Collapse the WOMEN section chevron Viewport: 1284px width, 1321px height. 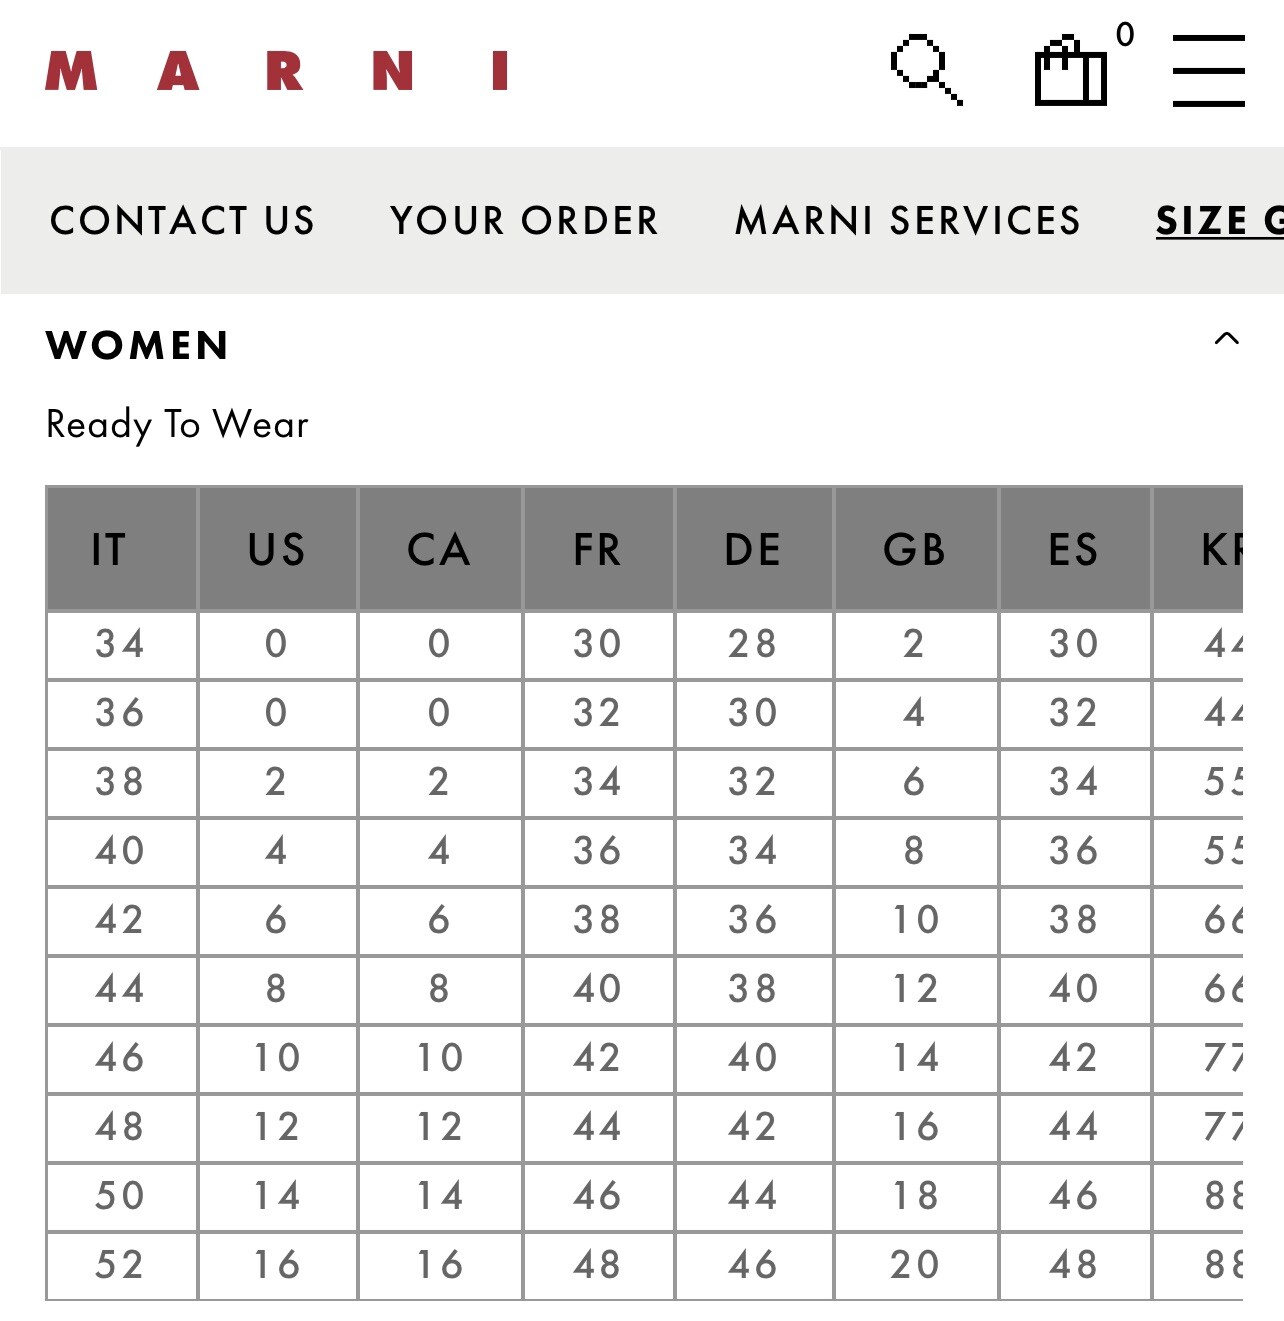(x=1226, y=338)
